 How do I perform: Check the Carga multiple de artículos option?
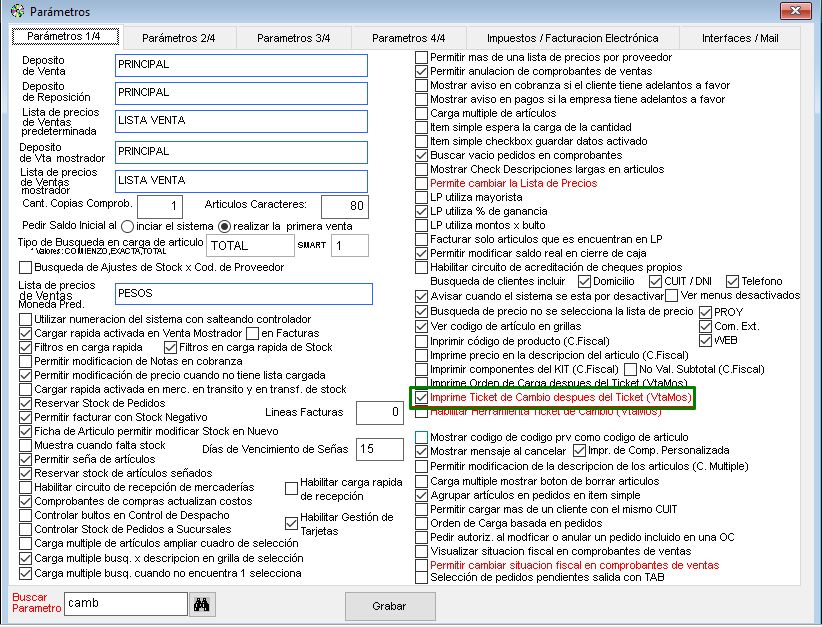(x=422, y=114)
